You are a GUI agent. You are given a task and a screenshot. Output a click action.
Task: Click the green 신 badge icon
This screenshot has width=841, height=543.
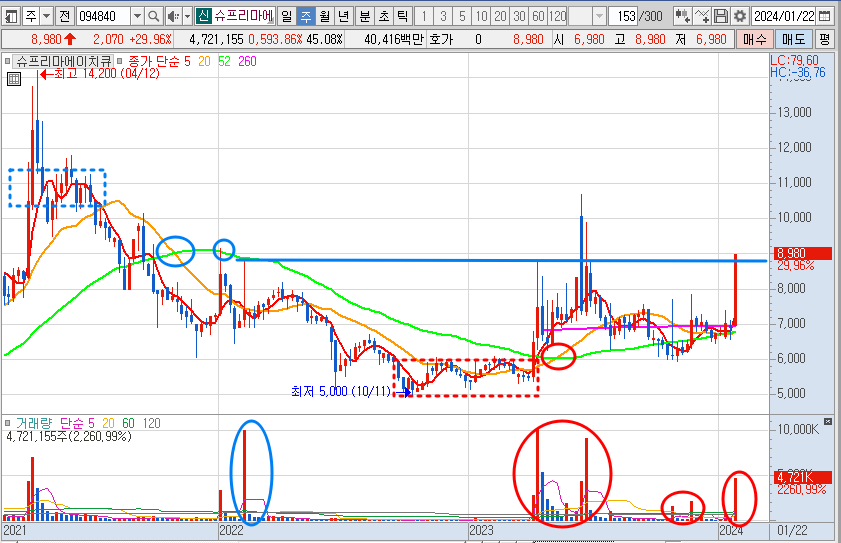(x=203, y=16)
